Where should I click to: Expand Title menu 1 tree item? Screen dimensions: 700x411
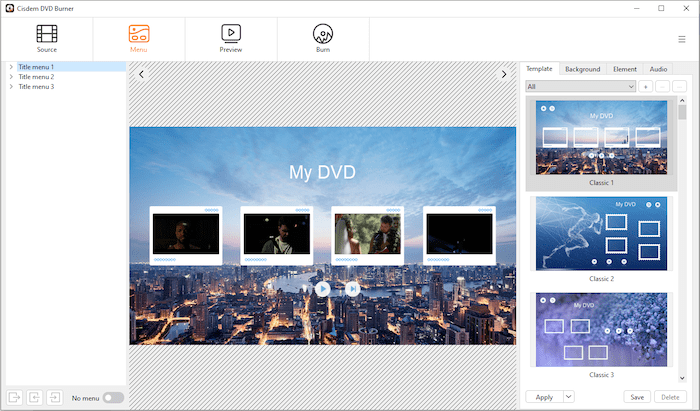[10, 67]
